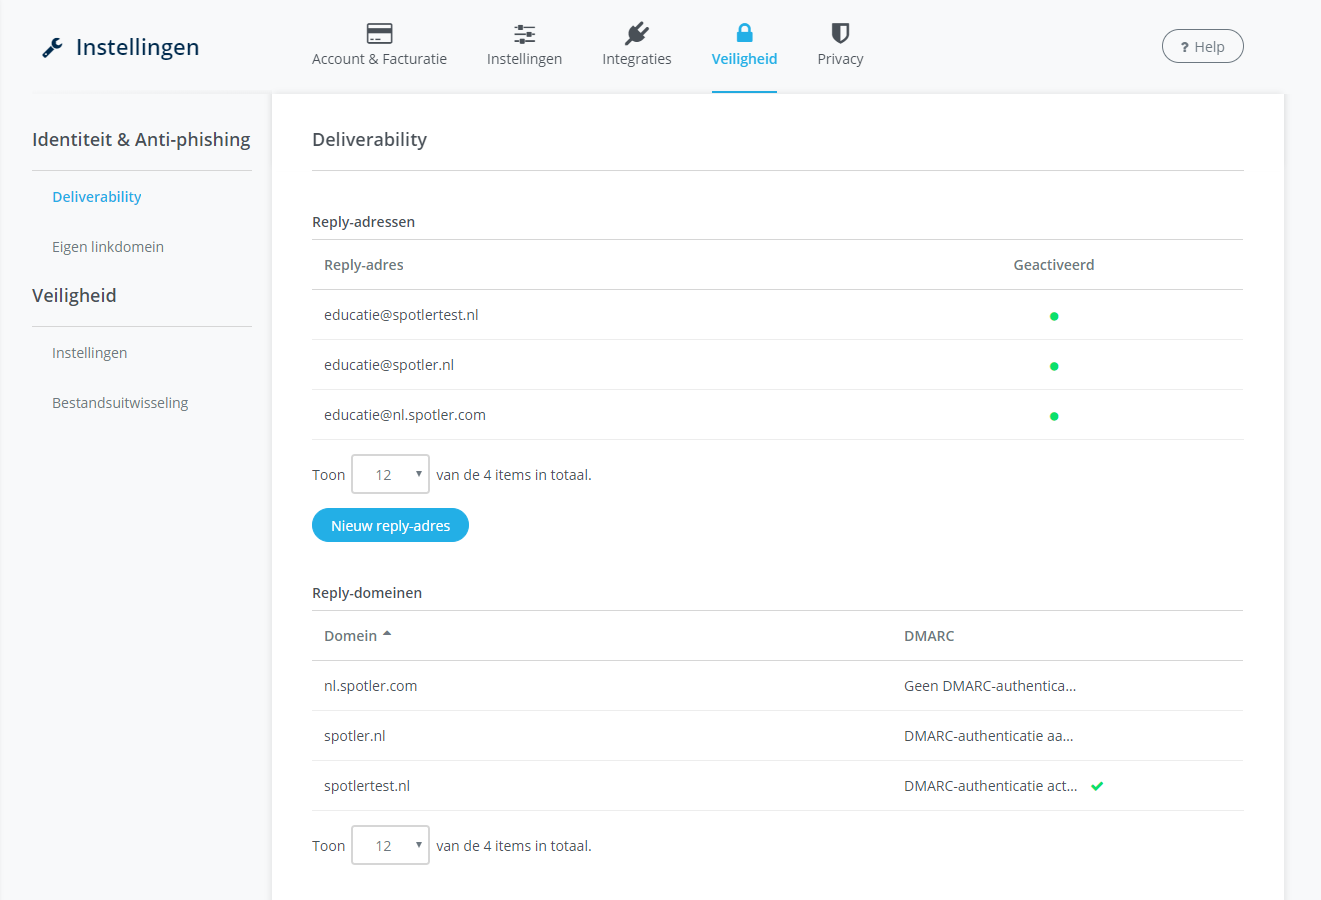1321x900 pixels.
Task: Select the spotler.nl domain row
Action: [x=777, y=736]
